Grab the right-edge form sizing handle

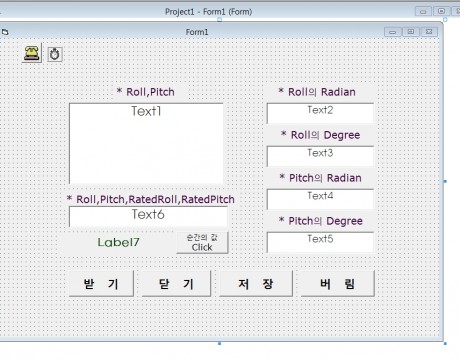tap(445, 181)
